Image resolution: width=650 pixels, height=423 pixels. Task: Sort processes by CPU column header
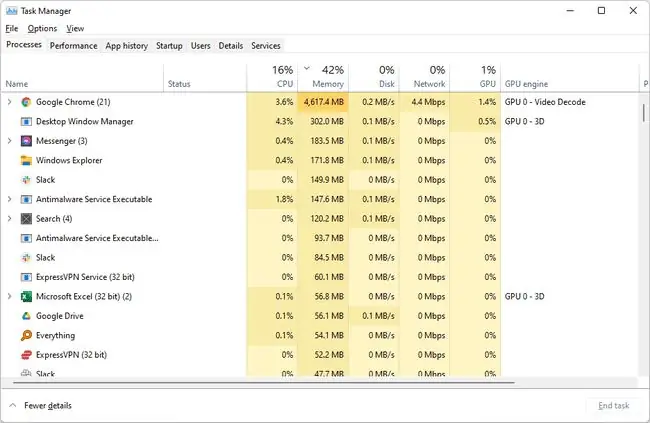[x=272, y=78]
